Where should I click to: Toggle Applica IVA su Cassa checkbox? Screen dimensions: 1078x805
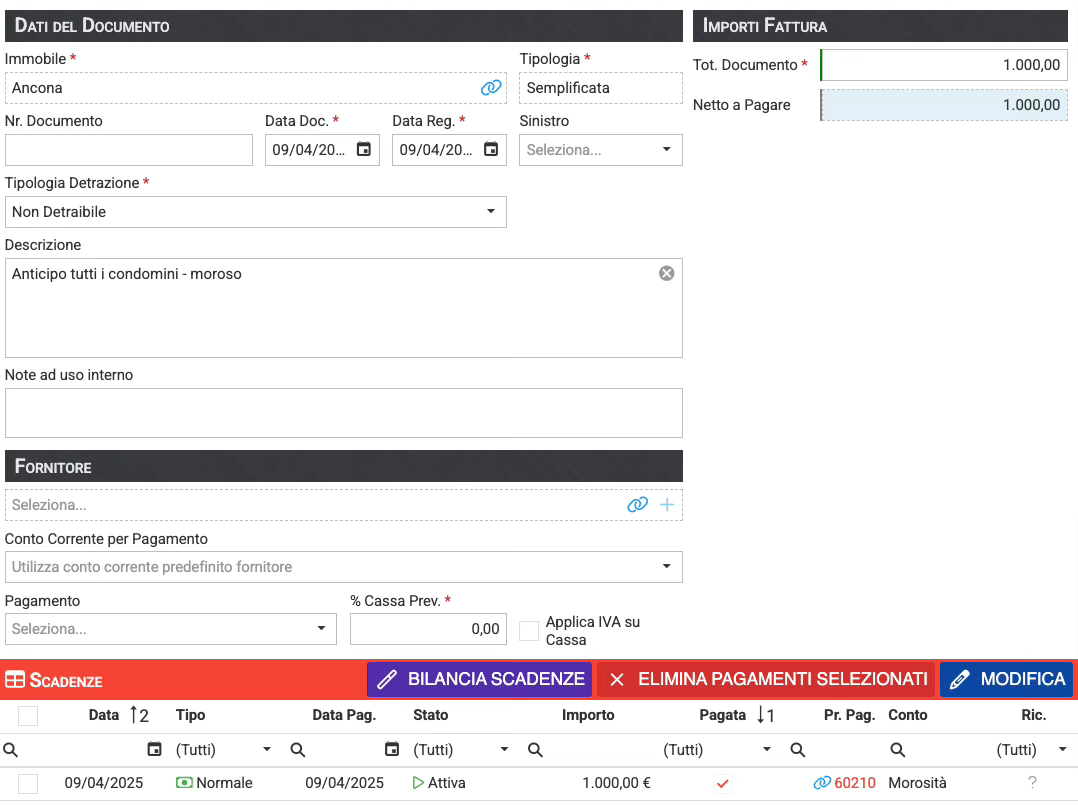click(x=529, y=630)
